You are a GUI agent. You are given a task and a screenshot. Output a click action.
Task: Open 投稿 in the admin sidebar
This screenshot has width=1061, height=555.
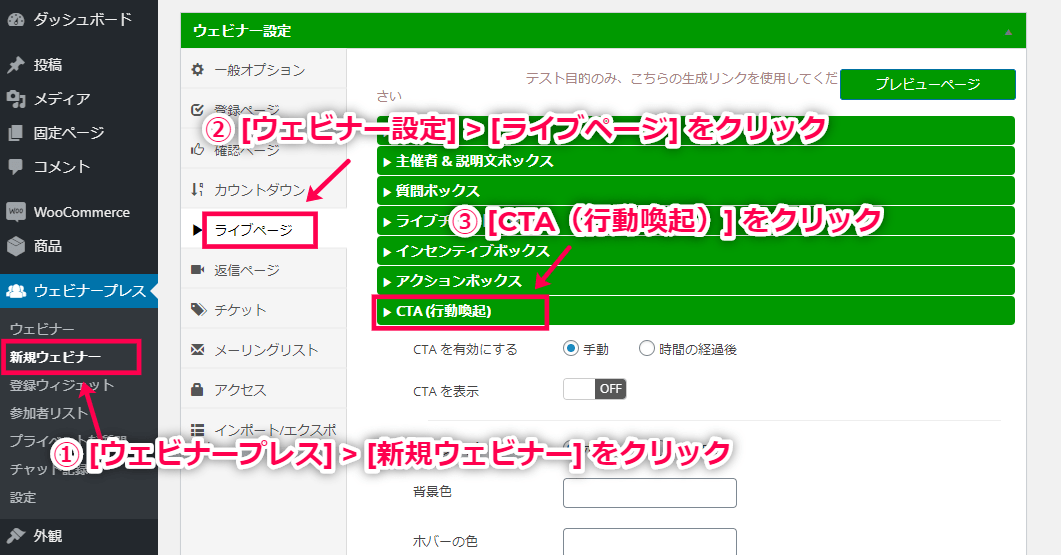tap(78, 65)
